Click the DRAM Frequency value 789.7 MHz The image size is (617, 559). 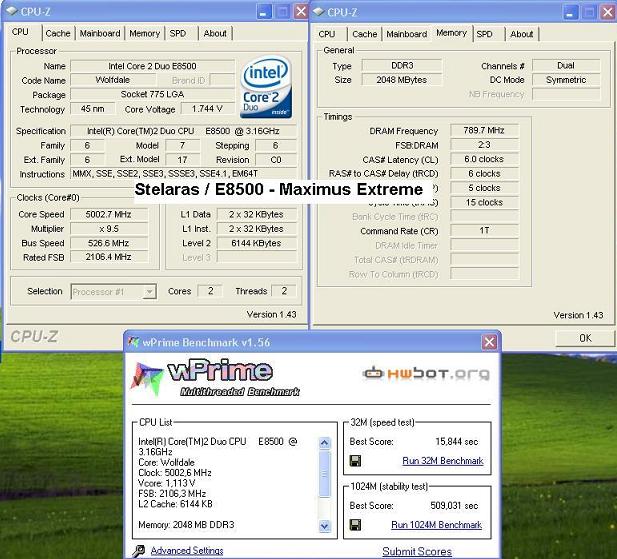coord(484,130)
